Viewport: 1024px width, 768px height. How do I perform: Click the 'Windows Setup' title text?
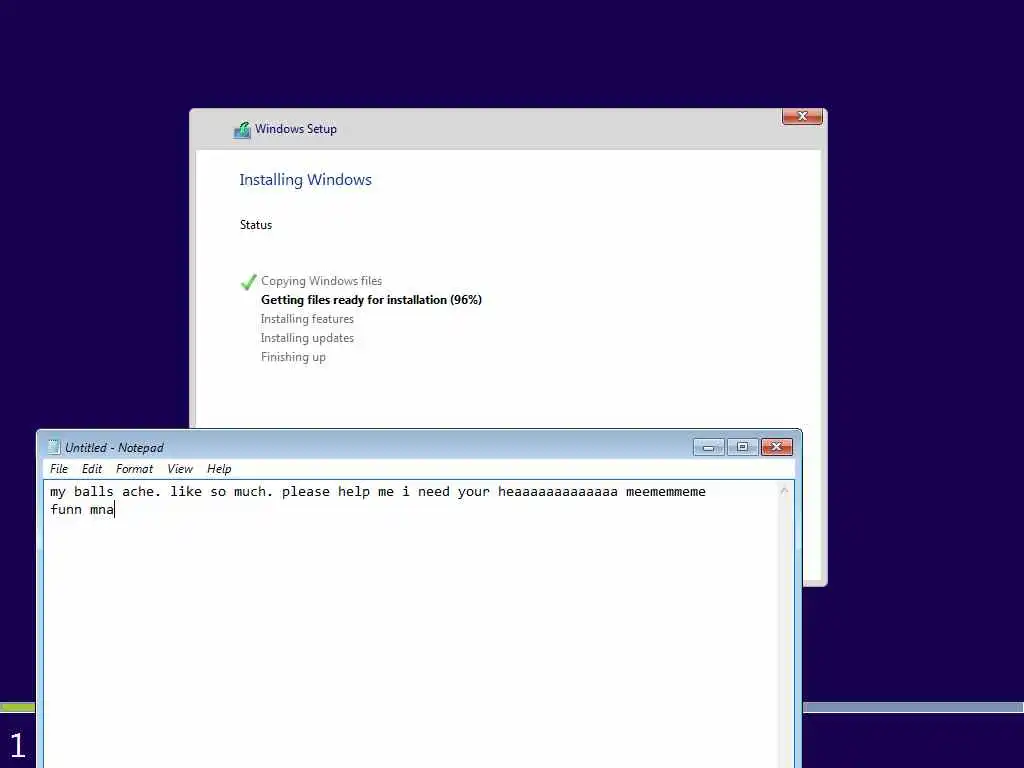click(296, 129)
